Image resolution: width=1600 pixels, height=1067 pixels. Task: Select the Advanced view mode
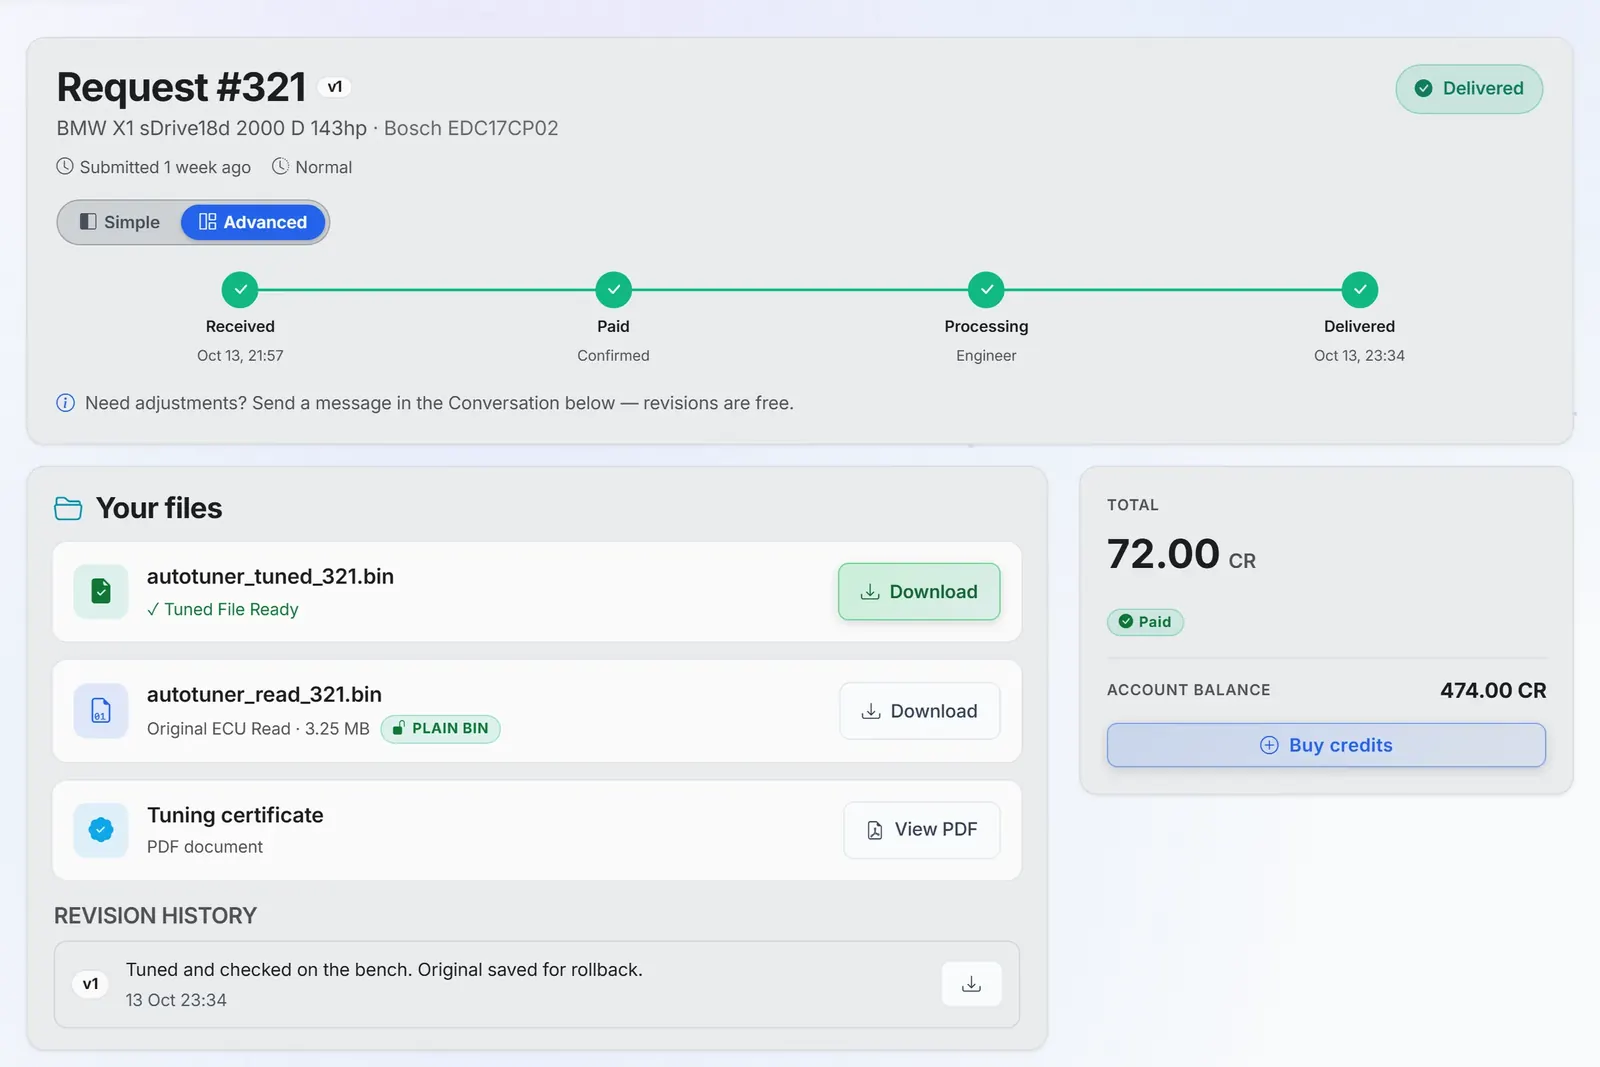click(253, 222)
